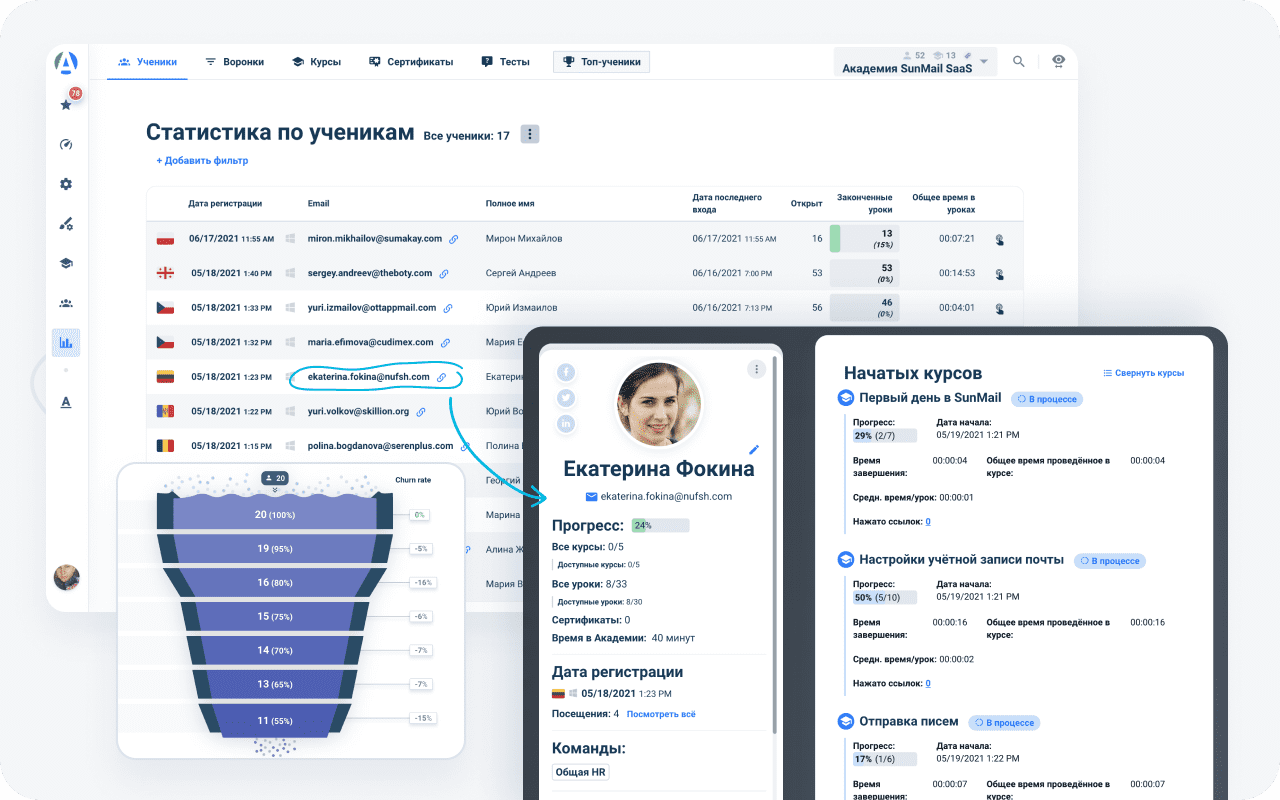The width and height of the screenshot is (1280, 800).
Task: Click the 24% progress bar on profile
Action: [660, 525]
